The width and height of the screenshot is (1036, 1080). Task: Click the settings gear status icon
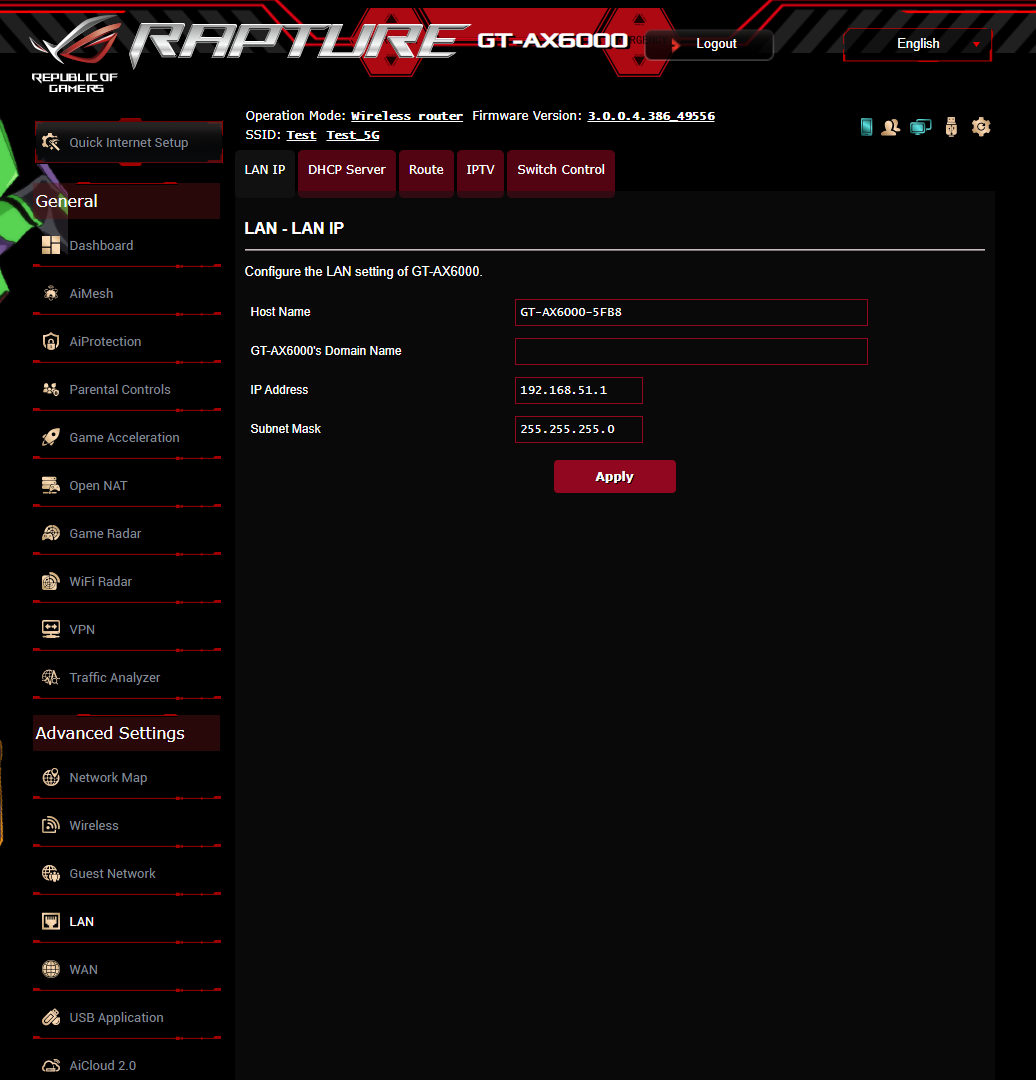click(x=981, y=127)
